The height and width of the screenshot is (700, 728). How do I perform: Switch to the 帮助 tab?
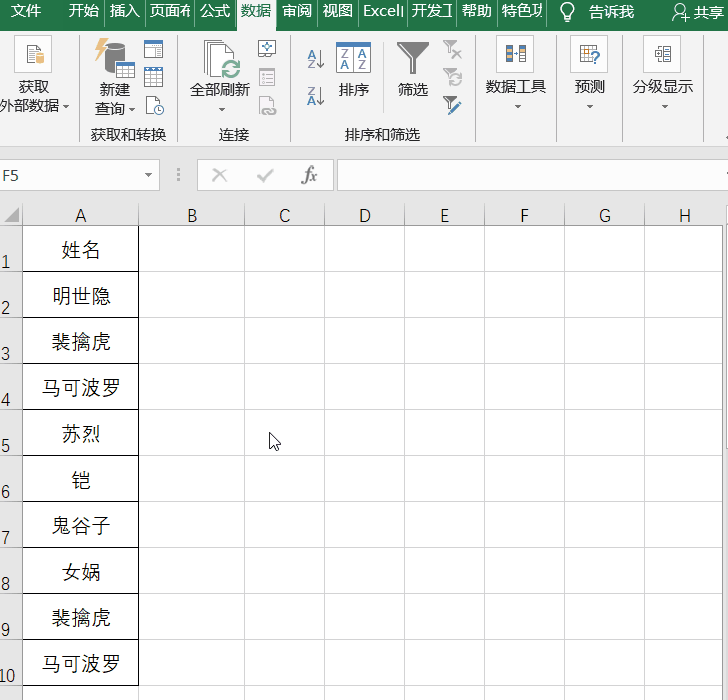[x=476, y=11]
